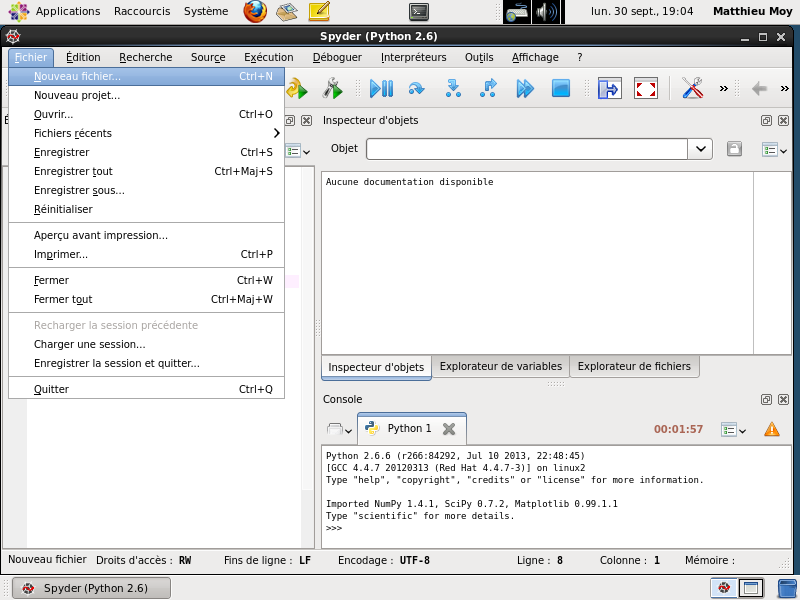Open the Affichage menu
800x600 pixels.
point(535,57)
